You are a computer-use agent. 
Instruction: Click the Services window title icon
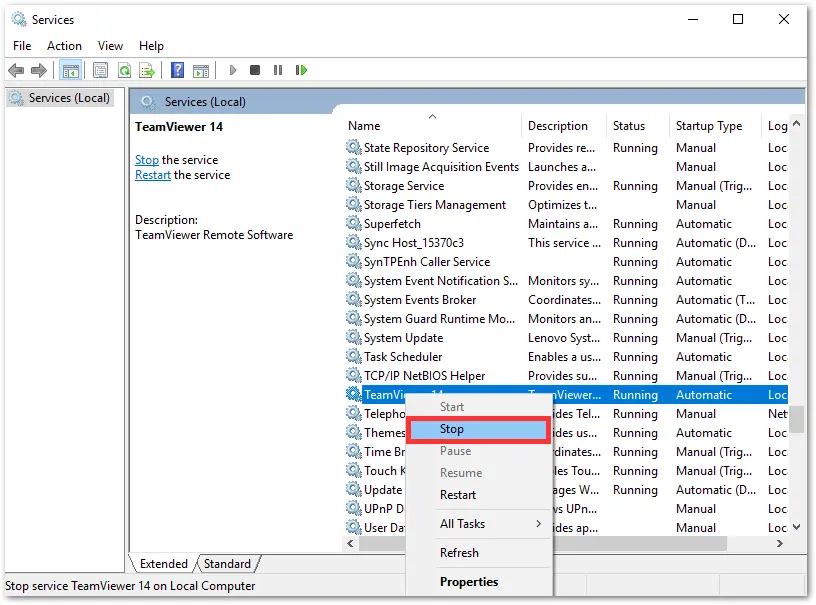click(19, 20)
